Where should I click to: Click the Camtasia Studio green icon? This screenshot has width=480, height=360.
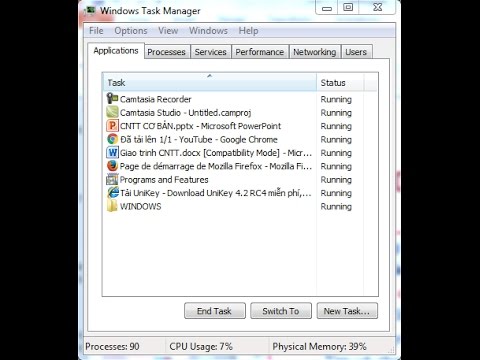pyautogui.click(x=112, y=112)
